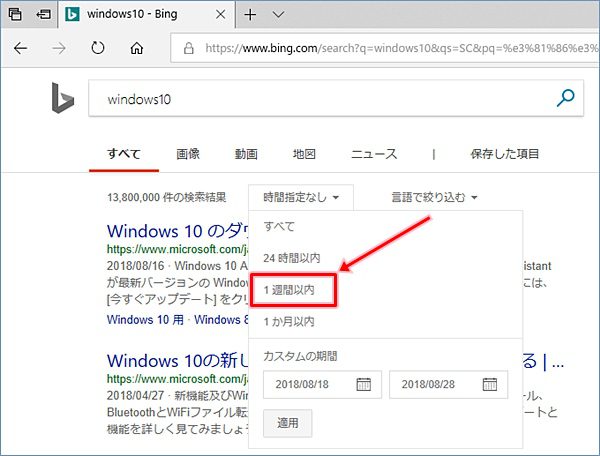This screenshot has width=600, height=456.
Task: Go to the home page icon
Action: click(x=137, y=48)
